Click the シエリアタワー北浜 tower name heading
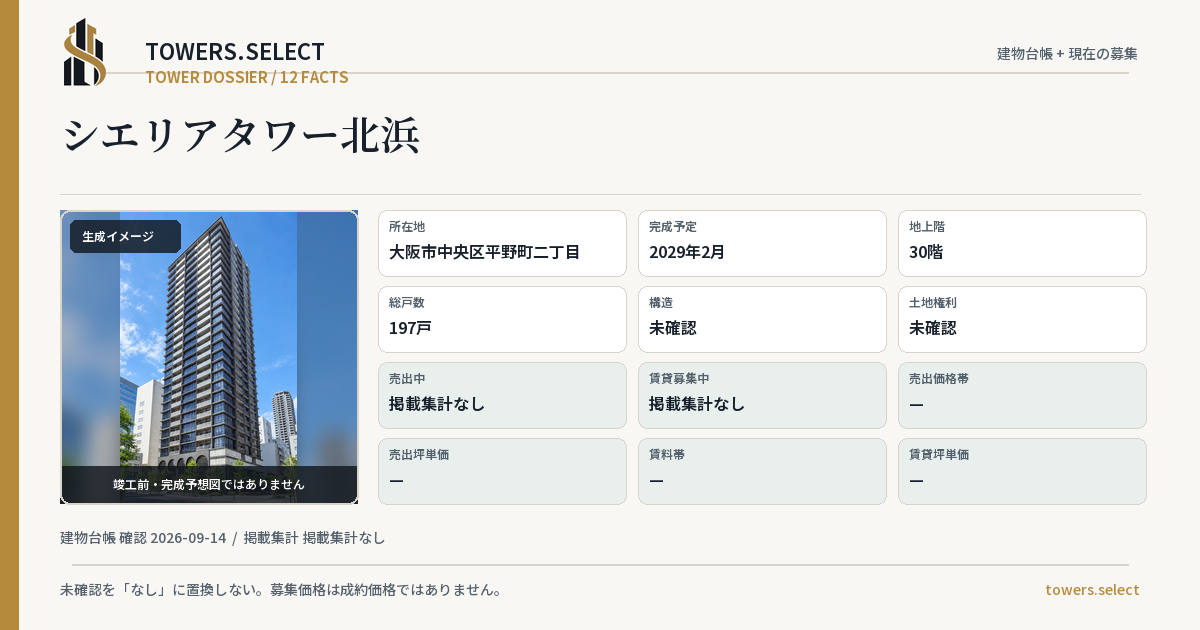1200x630 pixels. pos(240,135)
